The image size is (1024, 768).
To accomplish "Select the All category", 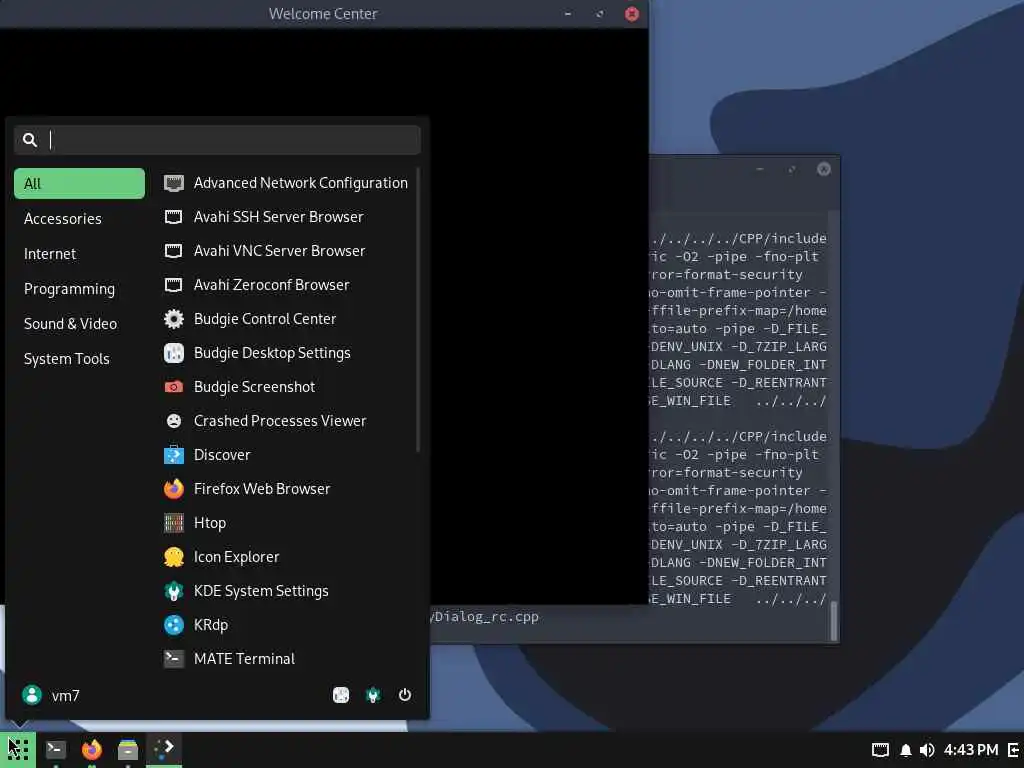I will [79, 184].
